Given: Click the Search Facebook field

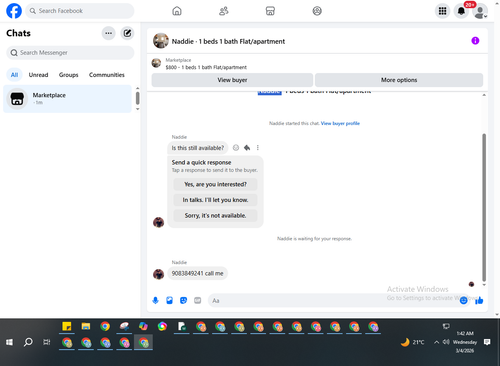Looking at the screenshot, I should [x=80, y=11].
